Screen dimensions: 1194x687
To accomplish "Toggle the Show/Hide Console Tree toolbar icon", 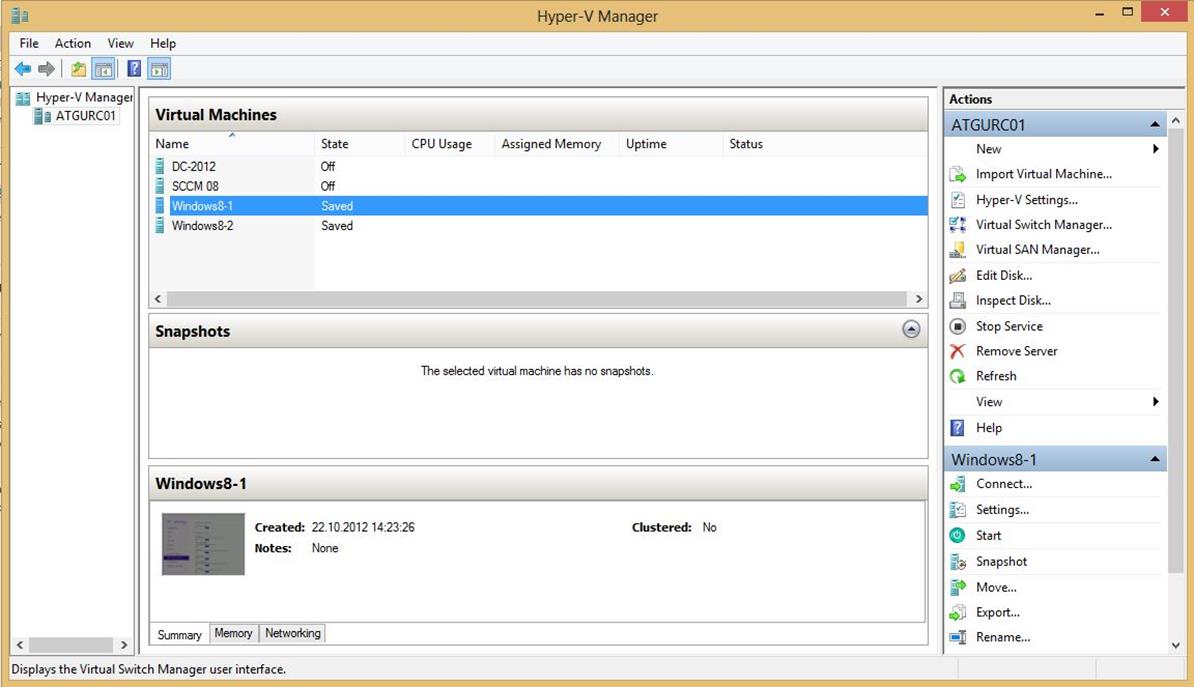I will point(103,69).
